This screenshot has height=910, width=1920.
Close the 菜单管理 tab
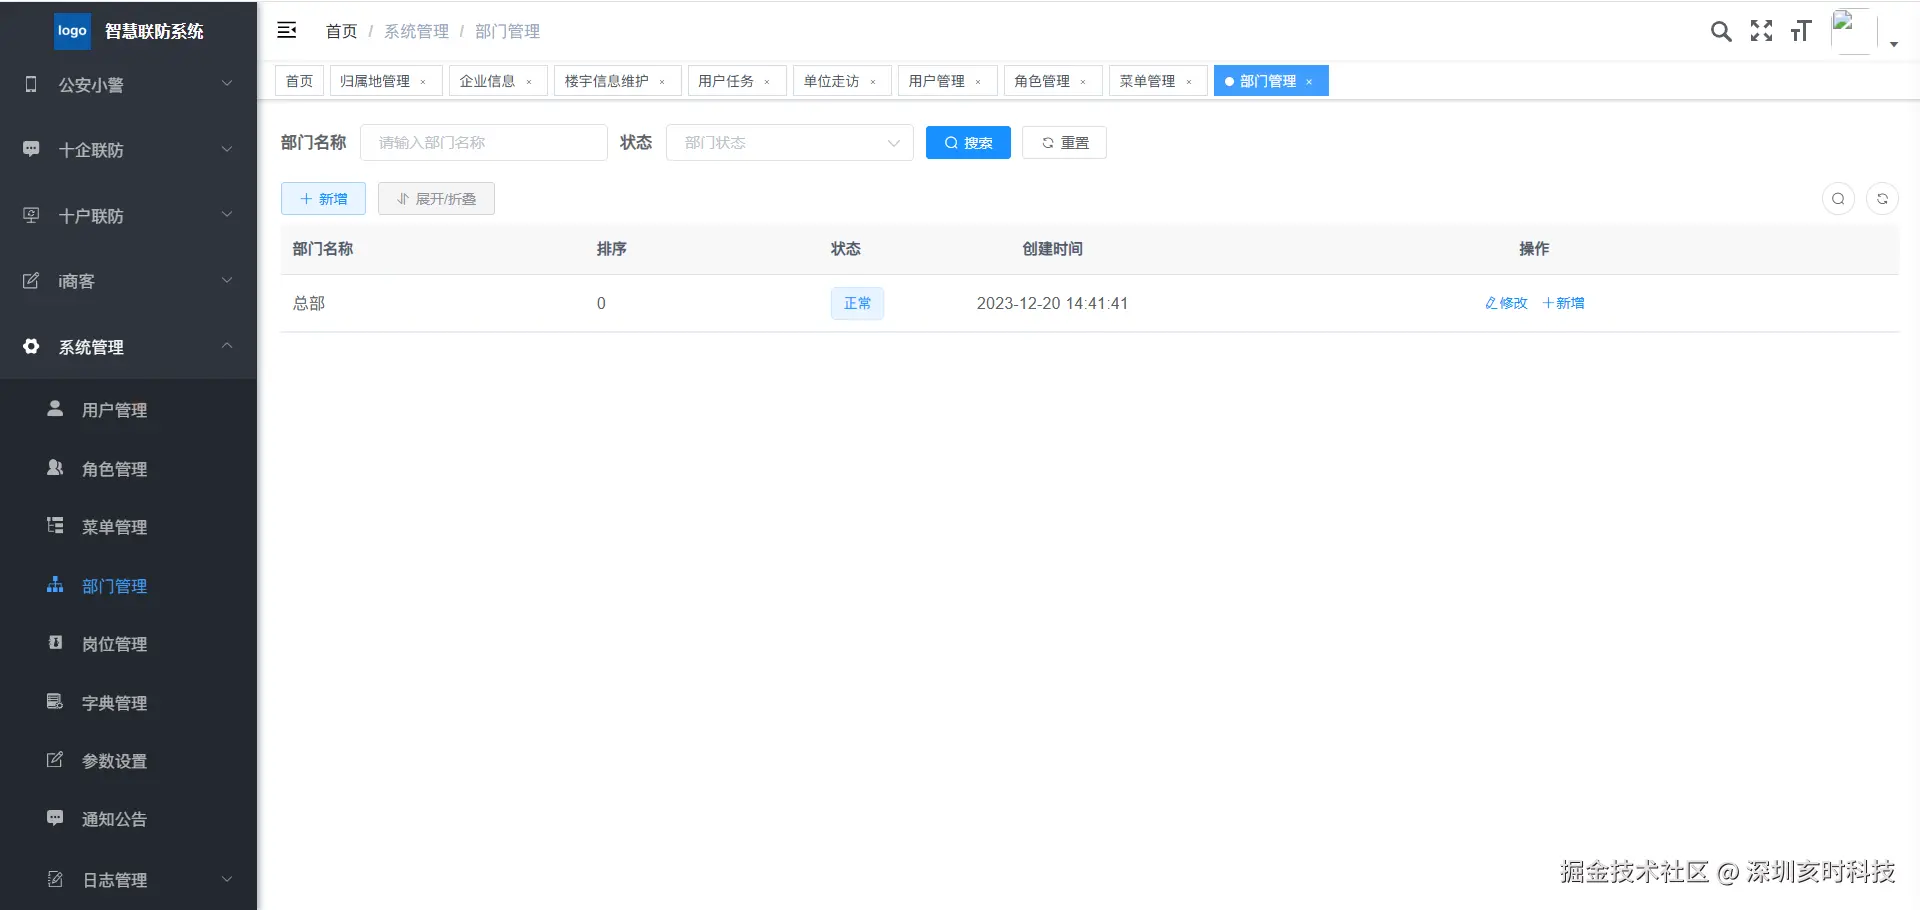[x=1189, y=82]
